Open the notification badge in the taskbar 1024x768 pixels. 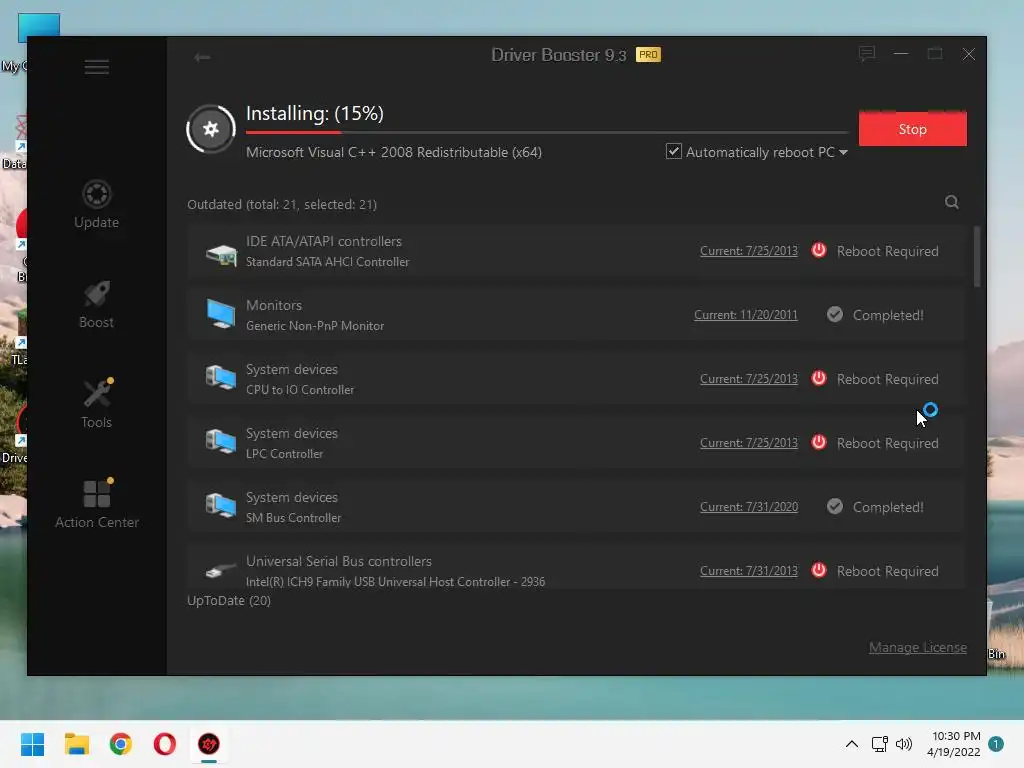coord(995,744)
